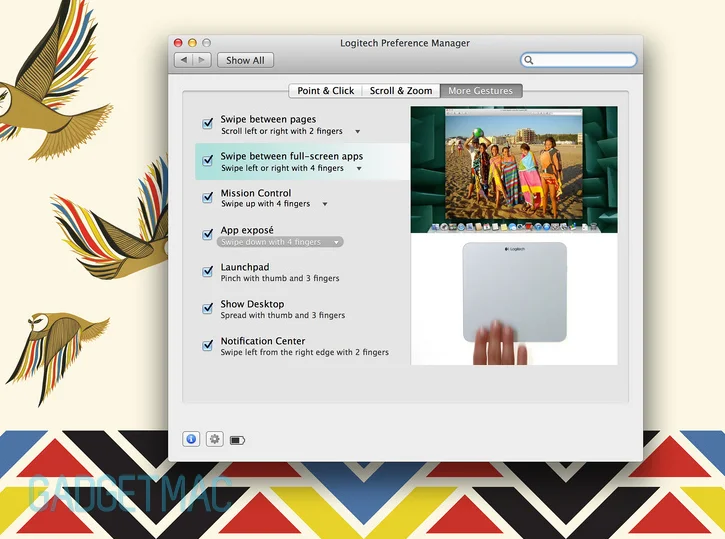
Task: Uncheck Swipe between pages checkbox
Action: click(208, 123)
